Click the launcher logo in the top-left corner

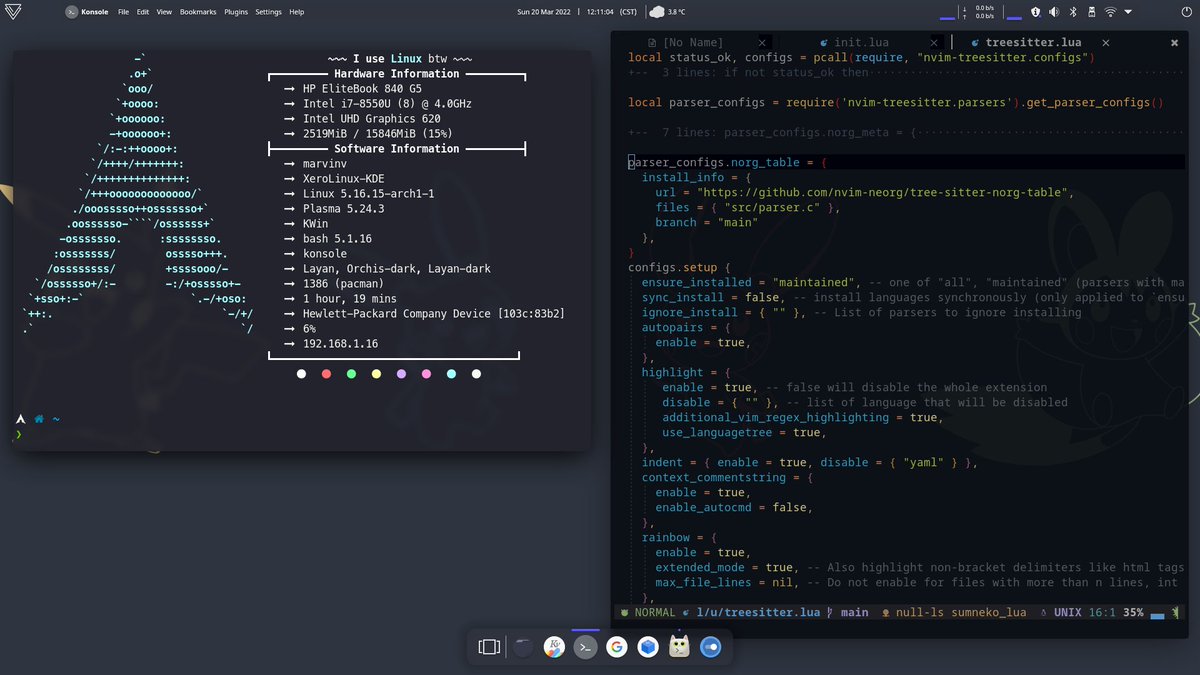[11, 12]
